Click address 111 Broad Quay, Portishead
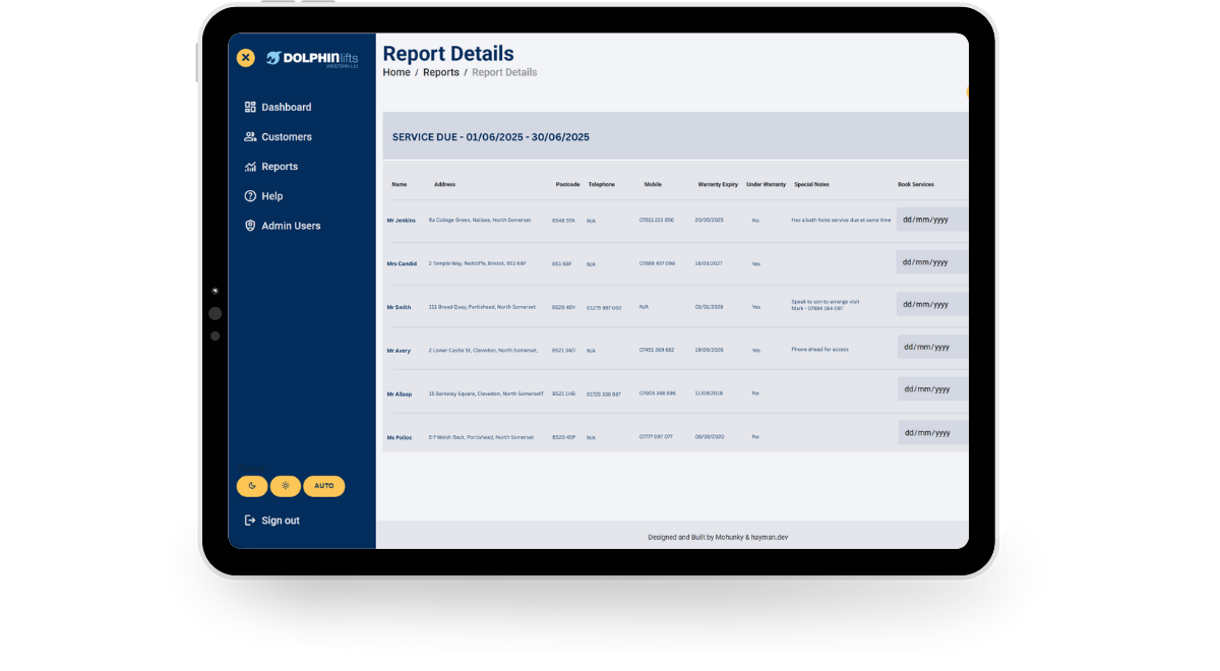1220x671 pixels. coord(482,307)
